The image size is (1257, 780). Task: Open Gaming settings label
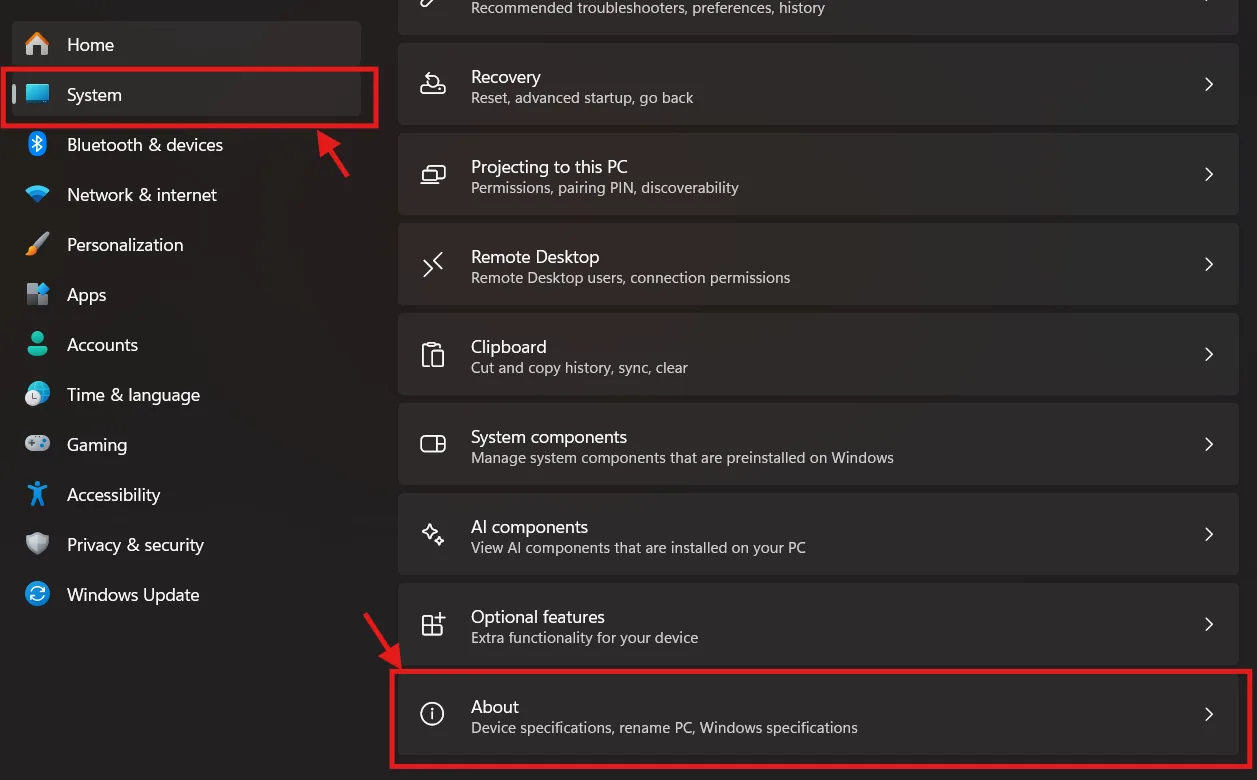click(x=97, y=445)
